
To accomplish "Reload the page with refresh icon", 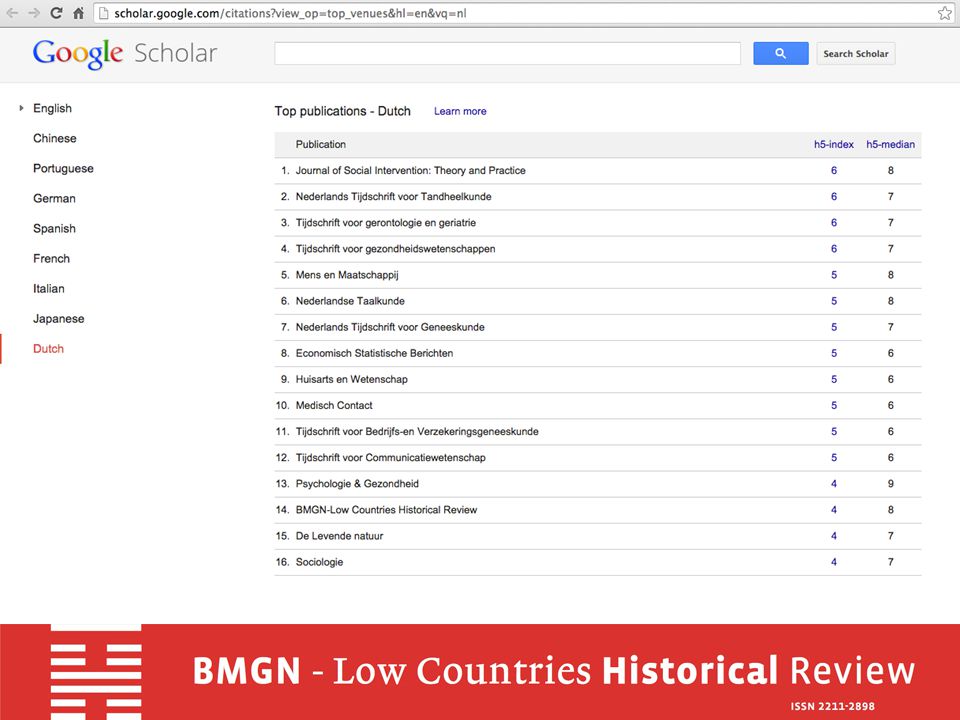I will 56,13.
